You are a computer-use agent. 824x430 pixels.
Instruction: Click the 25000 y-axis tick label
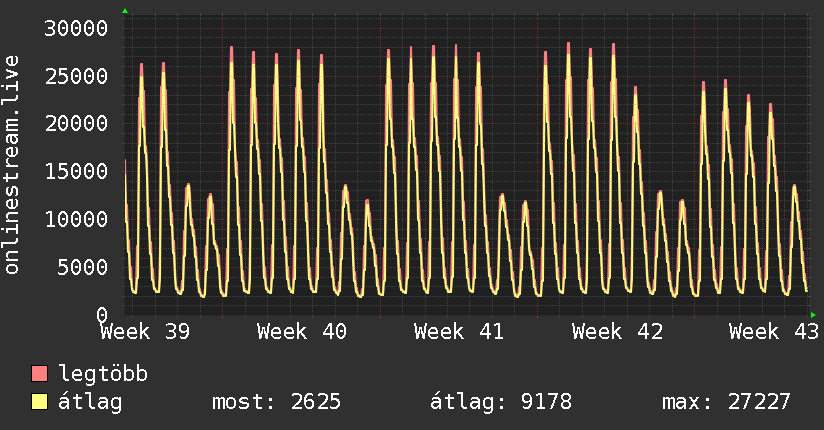click(x=76, y=76)
